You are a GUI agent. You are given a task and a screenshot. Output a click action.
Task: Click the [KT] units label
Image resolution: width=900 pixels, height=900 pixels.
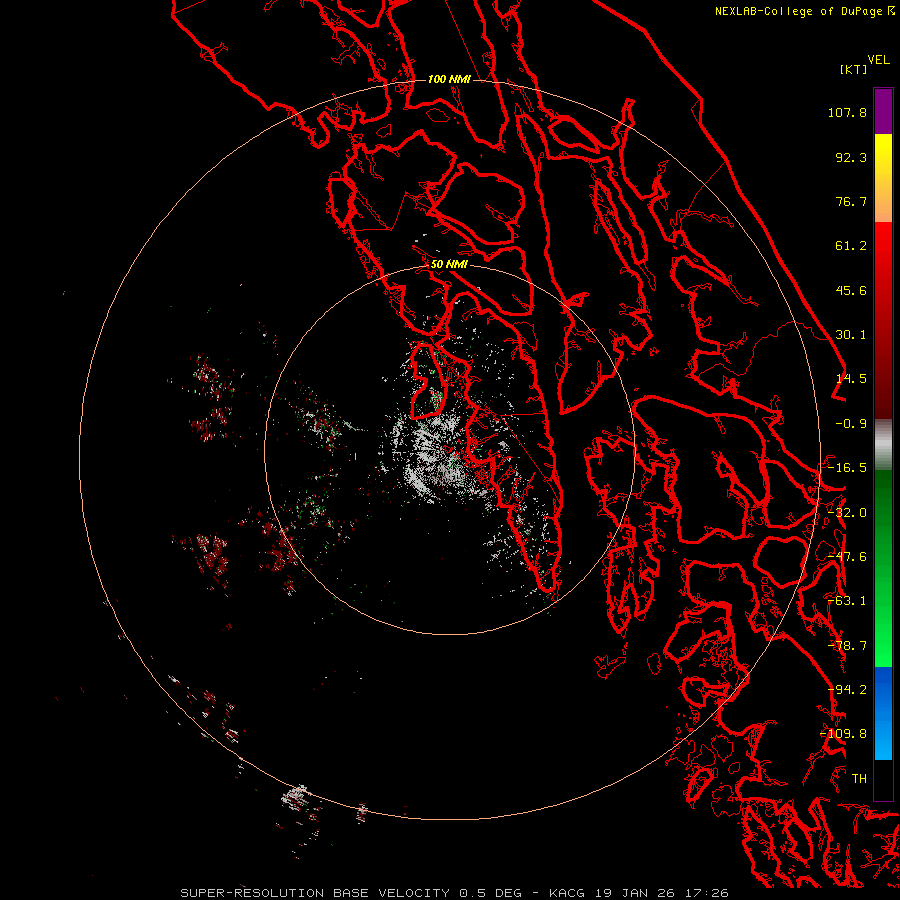[854, 69]
